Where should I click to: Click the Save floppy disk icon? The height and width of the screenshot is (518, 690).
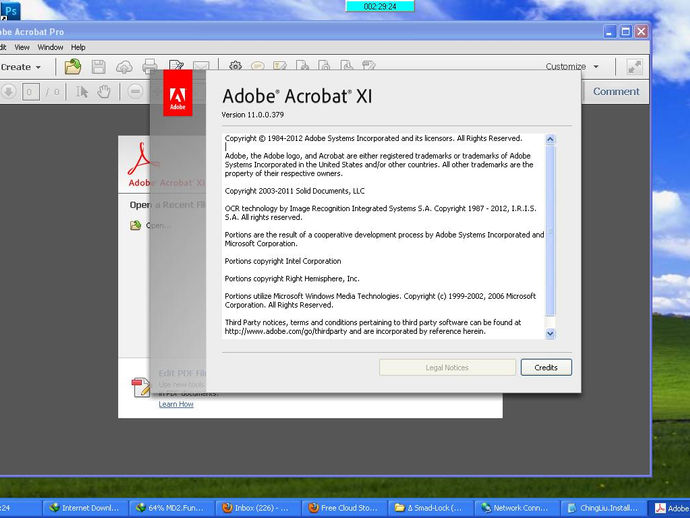point(99,67)
